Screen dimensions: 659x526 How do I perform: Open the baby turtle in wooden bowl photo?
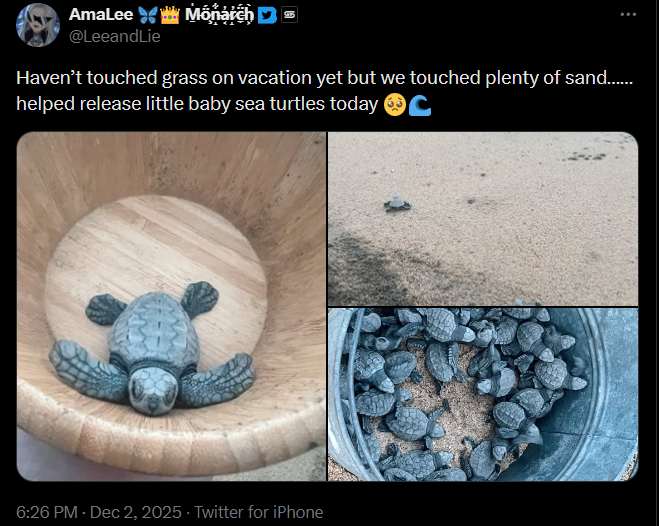pyautogui.click(x=171, y=306)
